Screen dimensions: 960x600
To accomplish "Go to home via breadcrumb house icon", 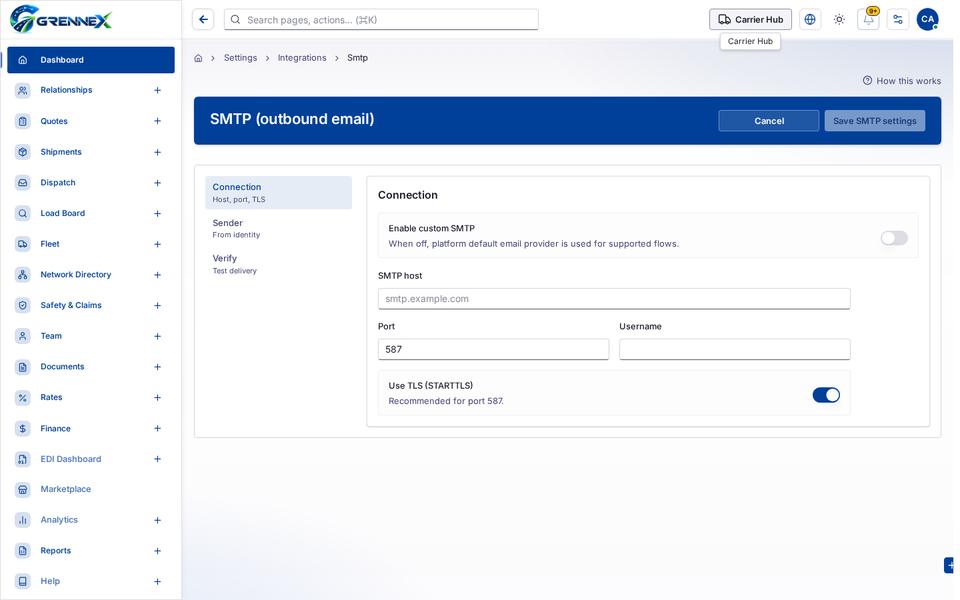I will 198,58.
